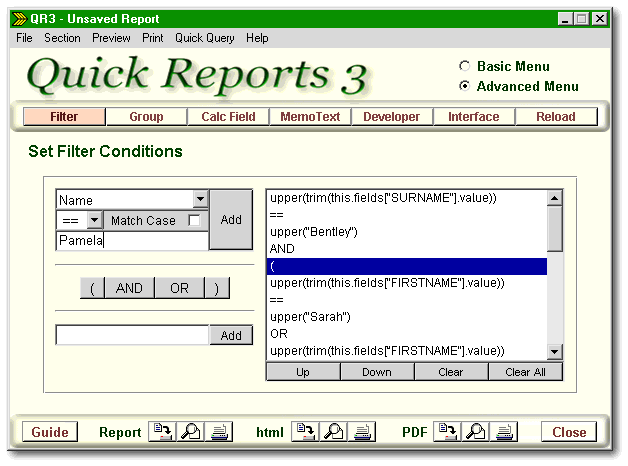Open the PDF preview magnifier icon
Image resolution: width=628 pixels, height=466 pixels.
click(x=475, y=432)
